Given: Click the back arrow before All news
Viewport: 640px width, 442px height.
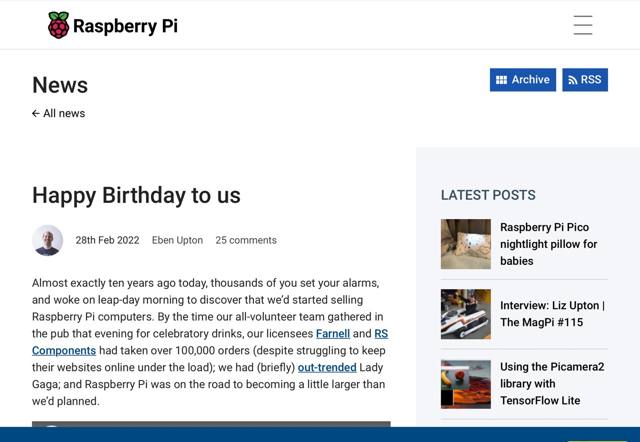Looking at the screenshot, I should (x=36, y=113).
